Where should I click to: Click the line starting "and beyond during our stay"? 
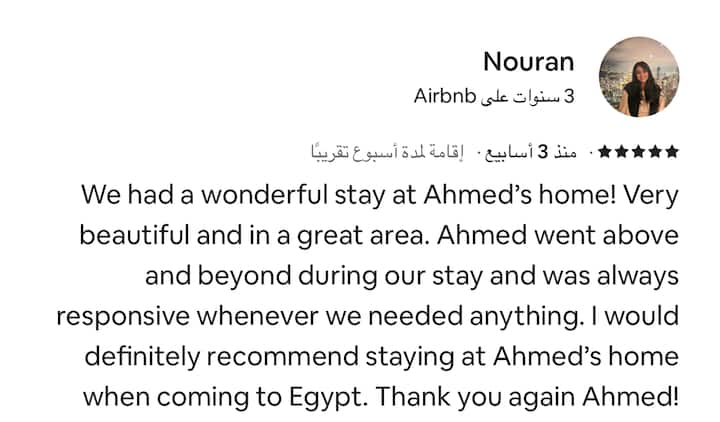click(411, 275)
